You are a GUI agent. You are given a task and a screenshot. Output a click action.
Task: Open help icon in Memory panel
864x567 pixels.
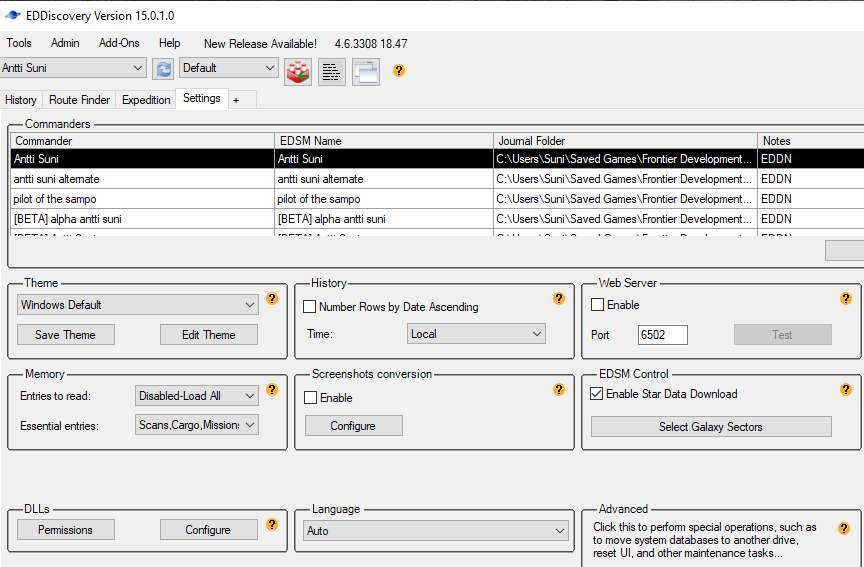(x=272, y=390)
